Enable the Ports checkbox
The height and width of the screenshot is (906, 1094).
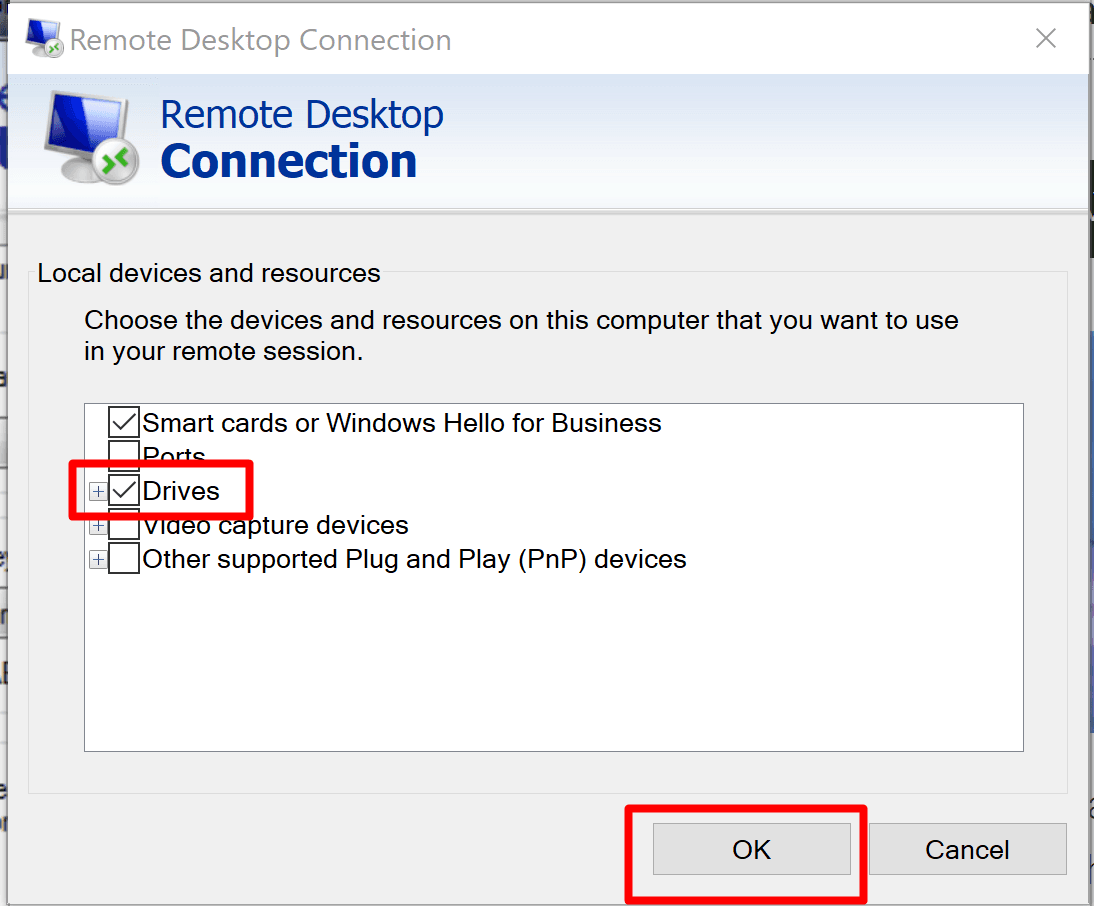[124, 456]
